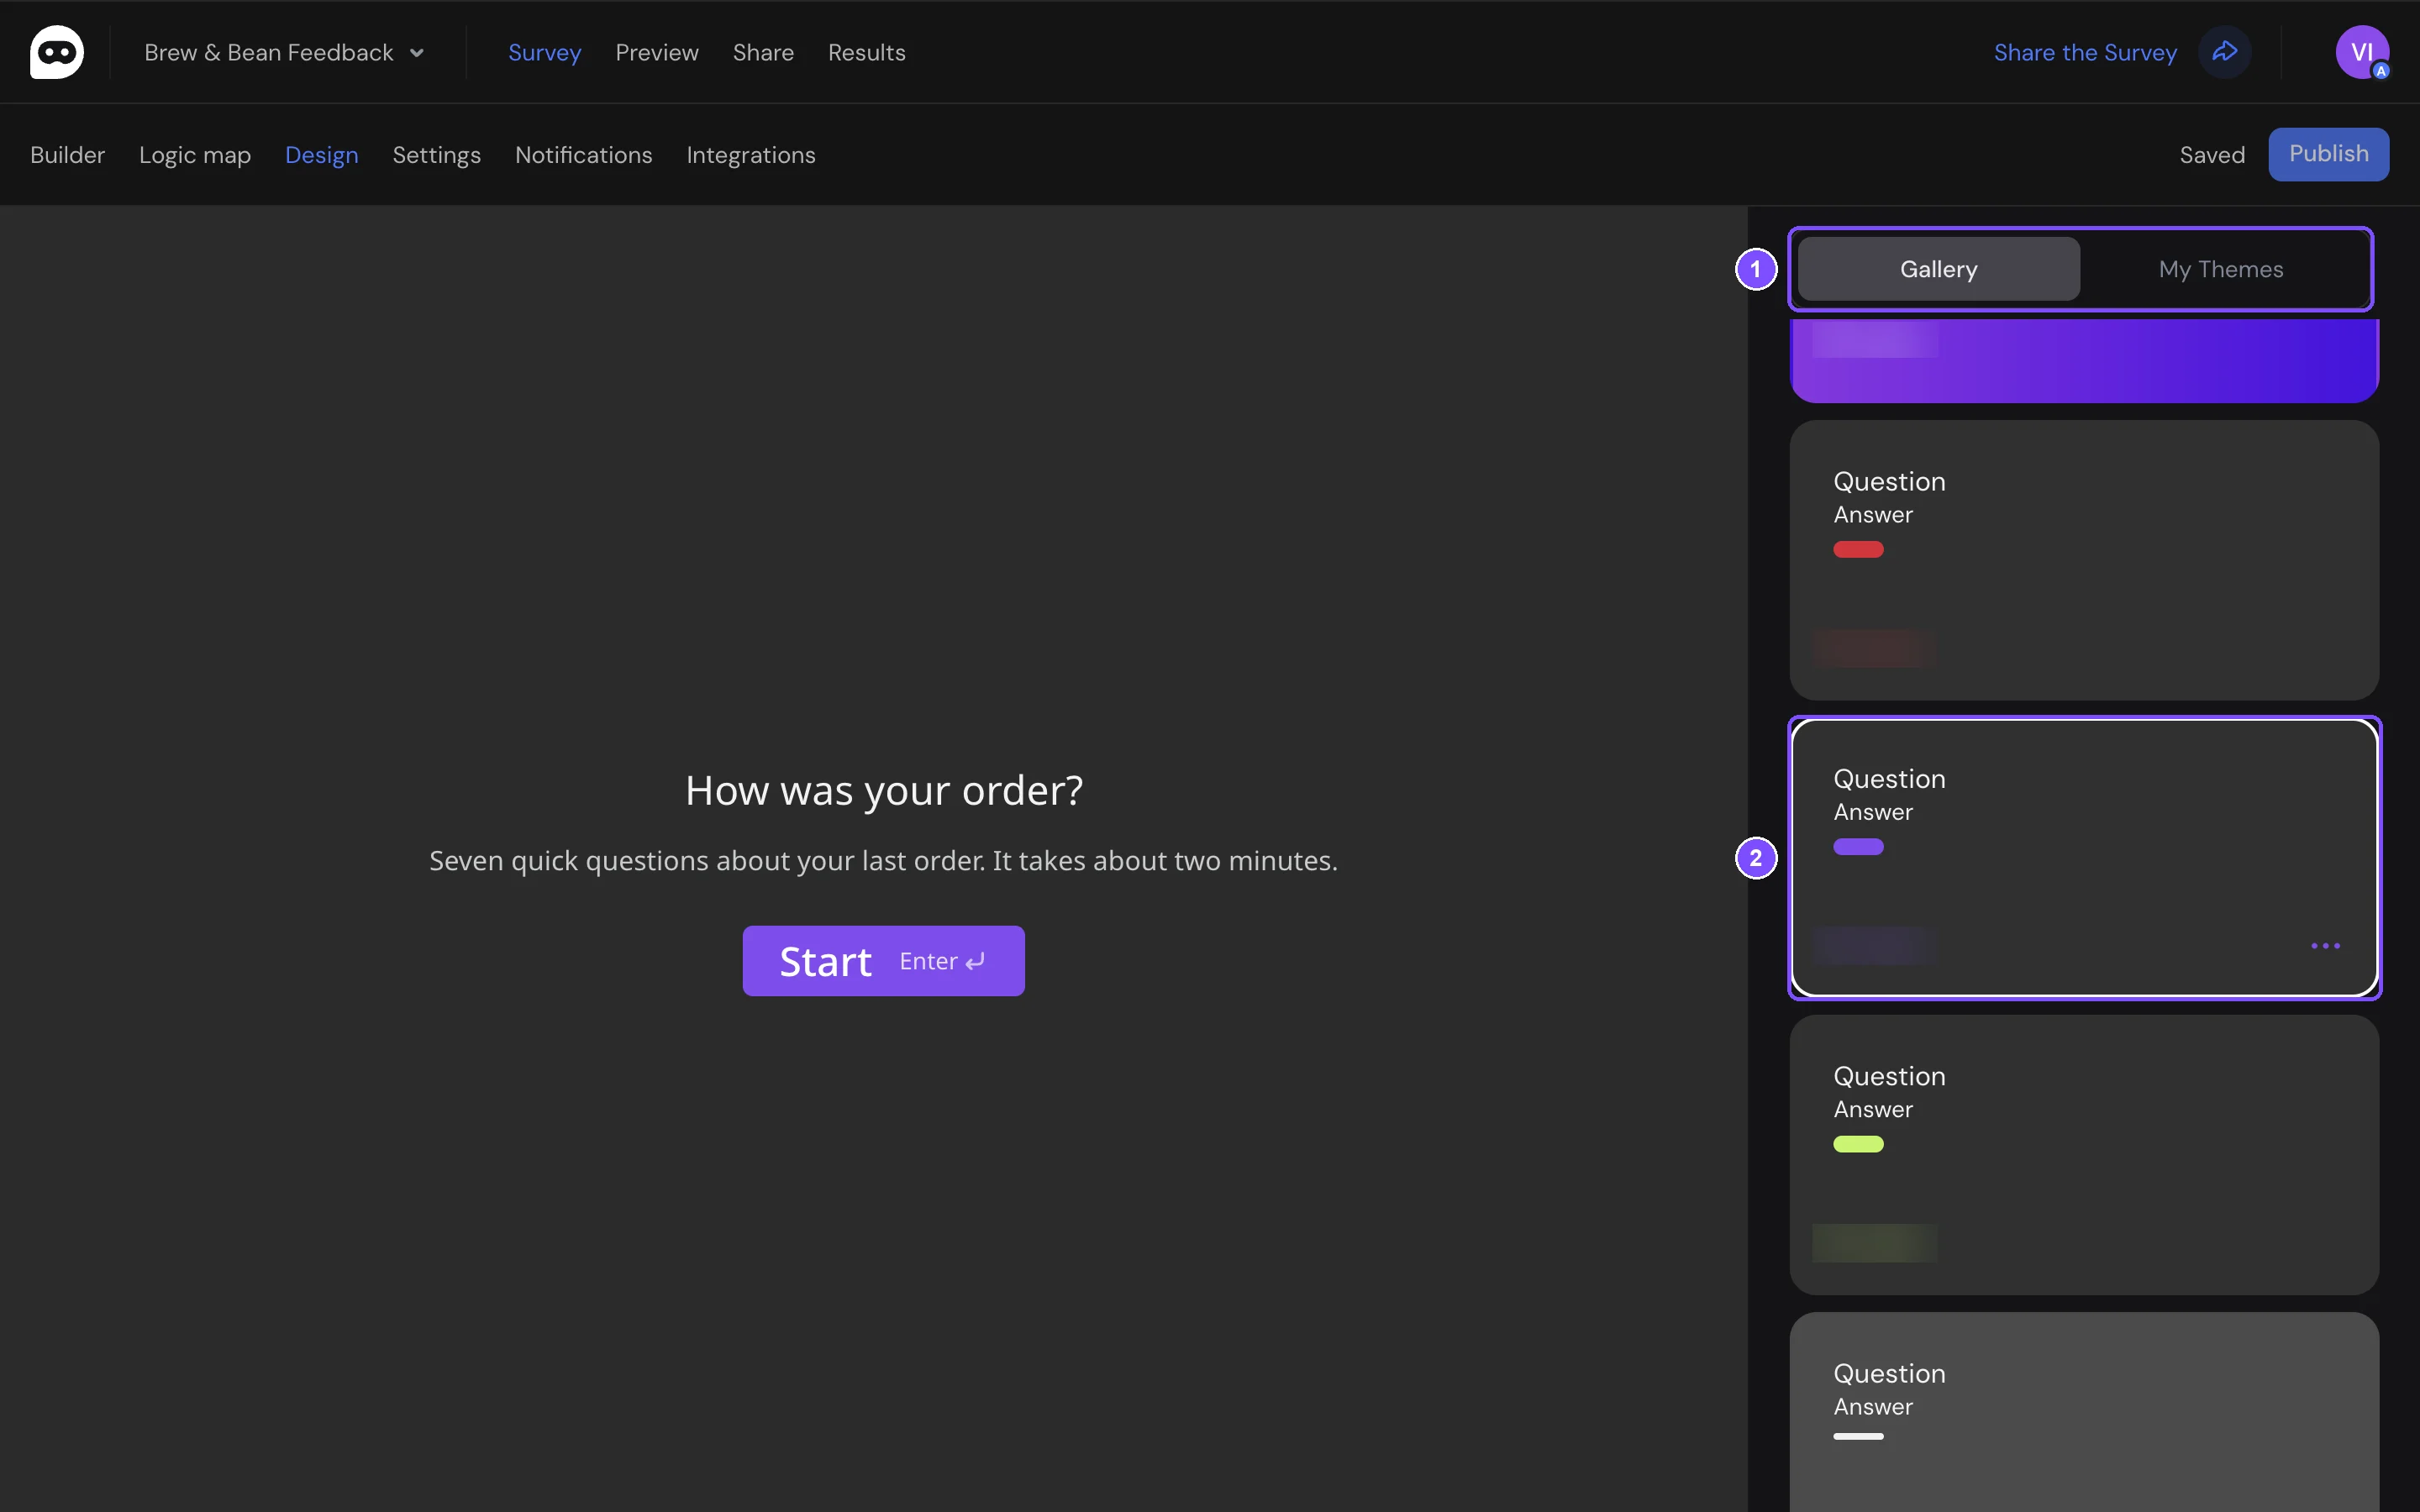Click the text 'Seven quick questions about your last order'
The height and width of the screenshot is (1512, 2420).
point(706,860)
